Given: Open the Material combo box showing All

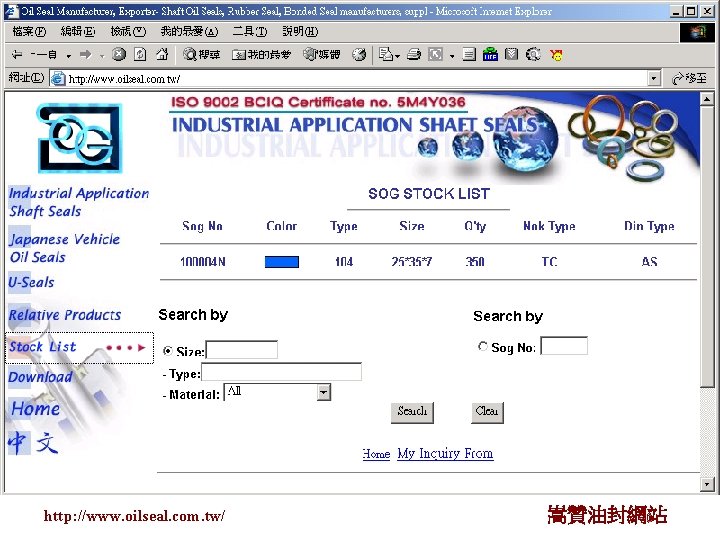Looking at the screenshot, I should click(277, 392).
